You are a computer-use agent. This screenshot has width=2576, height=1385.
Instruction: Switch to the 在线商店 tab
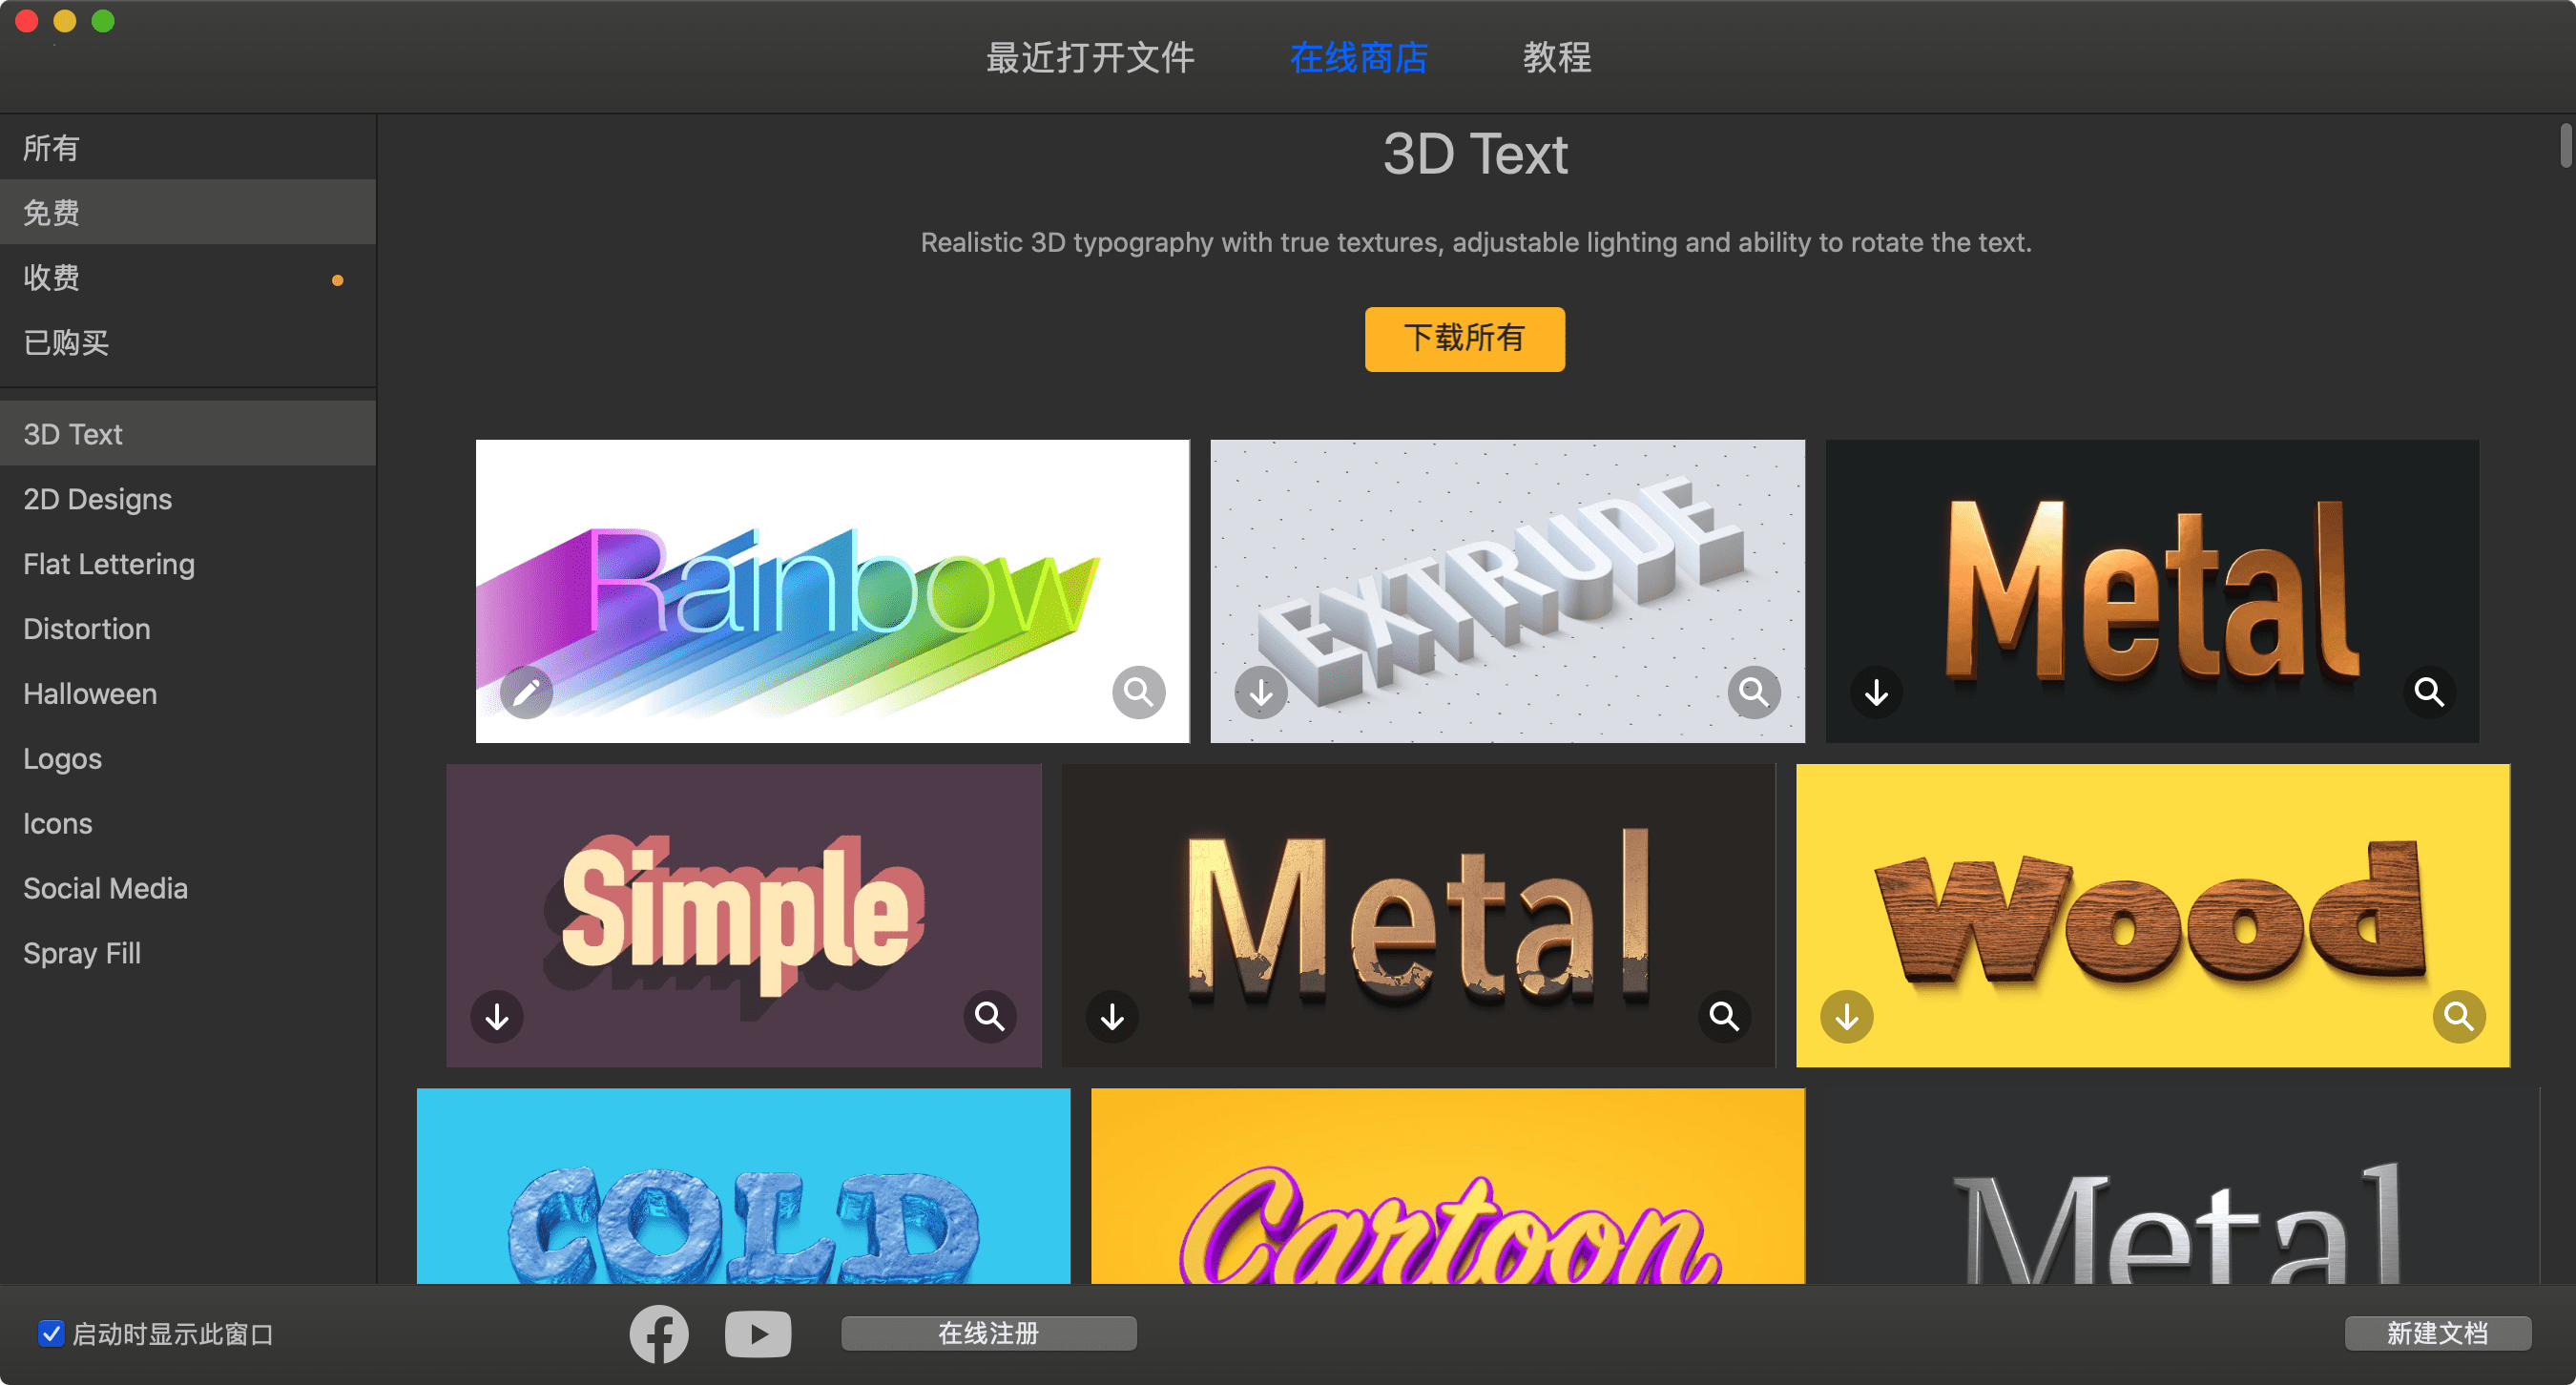click(1359, 58)
